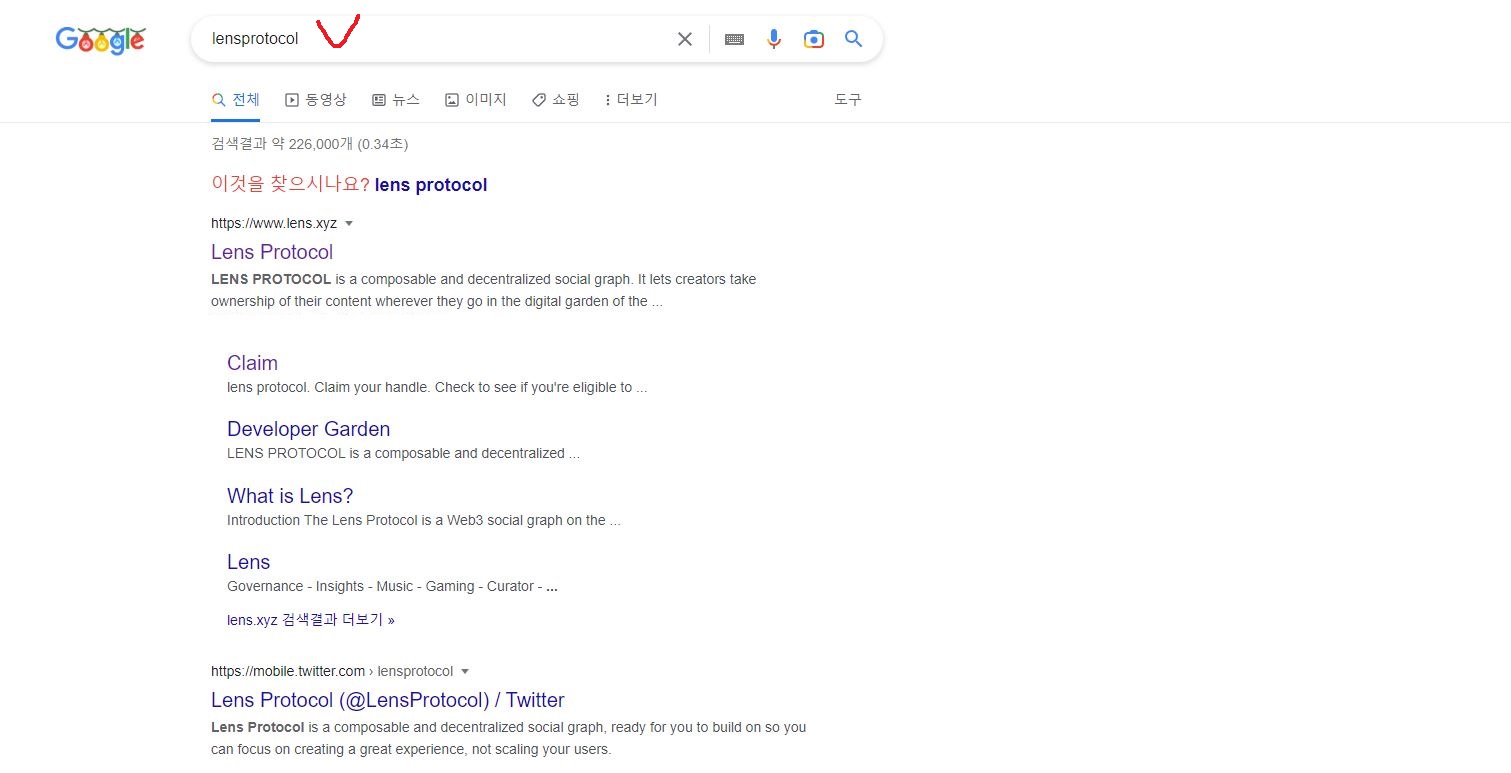Open the What is Lens? sitelink
Image resolution: width=1511 pixels, height=773 pixels.
[290, 496]
